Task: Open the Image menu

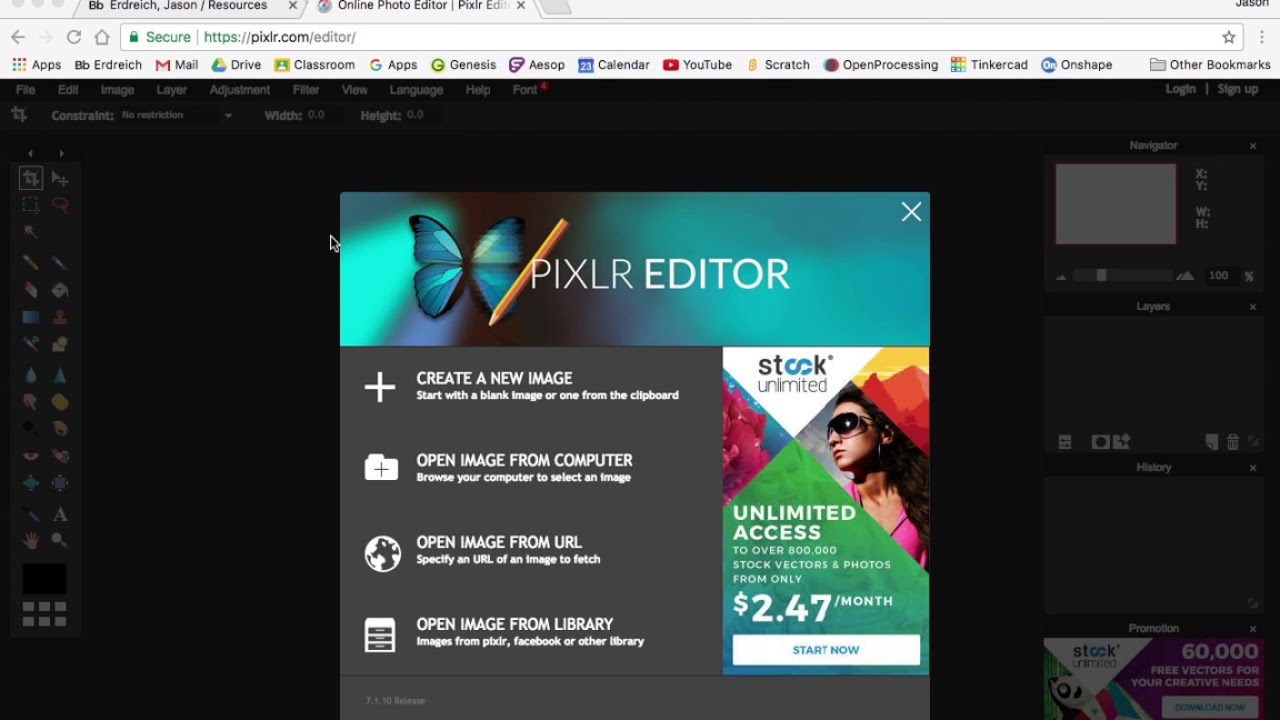Action: tap(117, 89)
